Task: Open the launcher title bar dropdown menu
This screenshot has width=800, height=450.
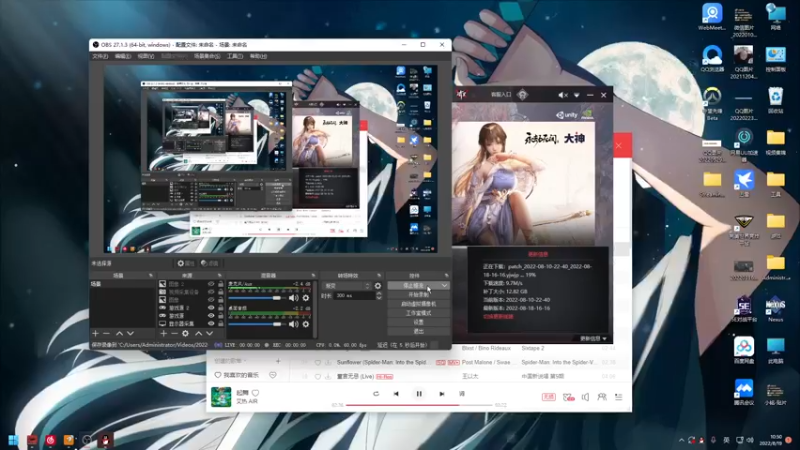Action: coord(577,95)
